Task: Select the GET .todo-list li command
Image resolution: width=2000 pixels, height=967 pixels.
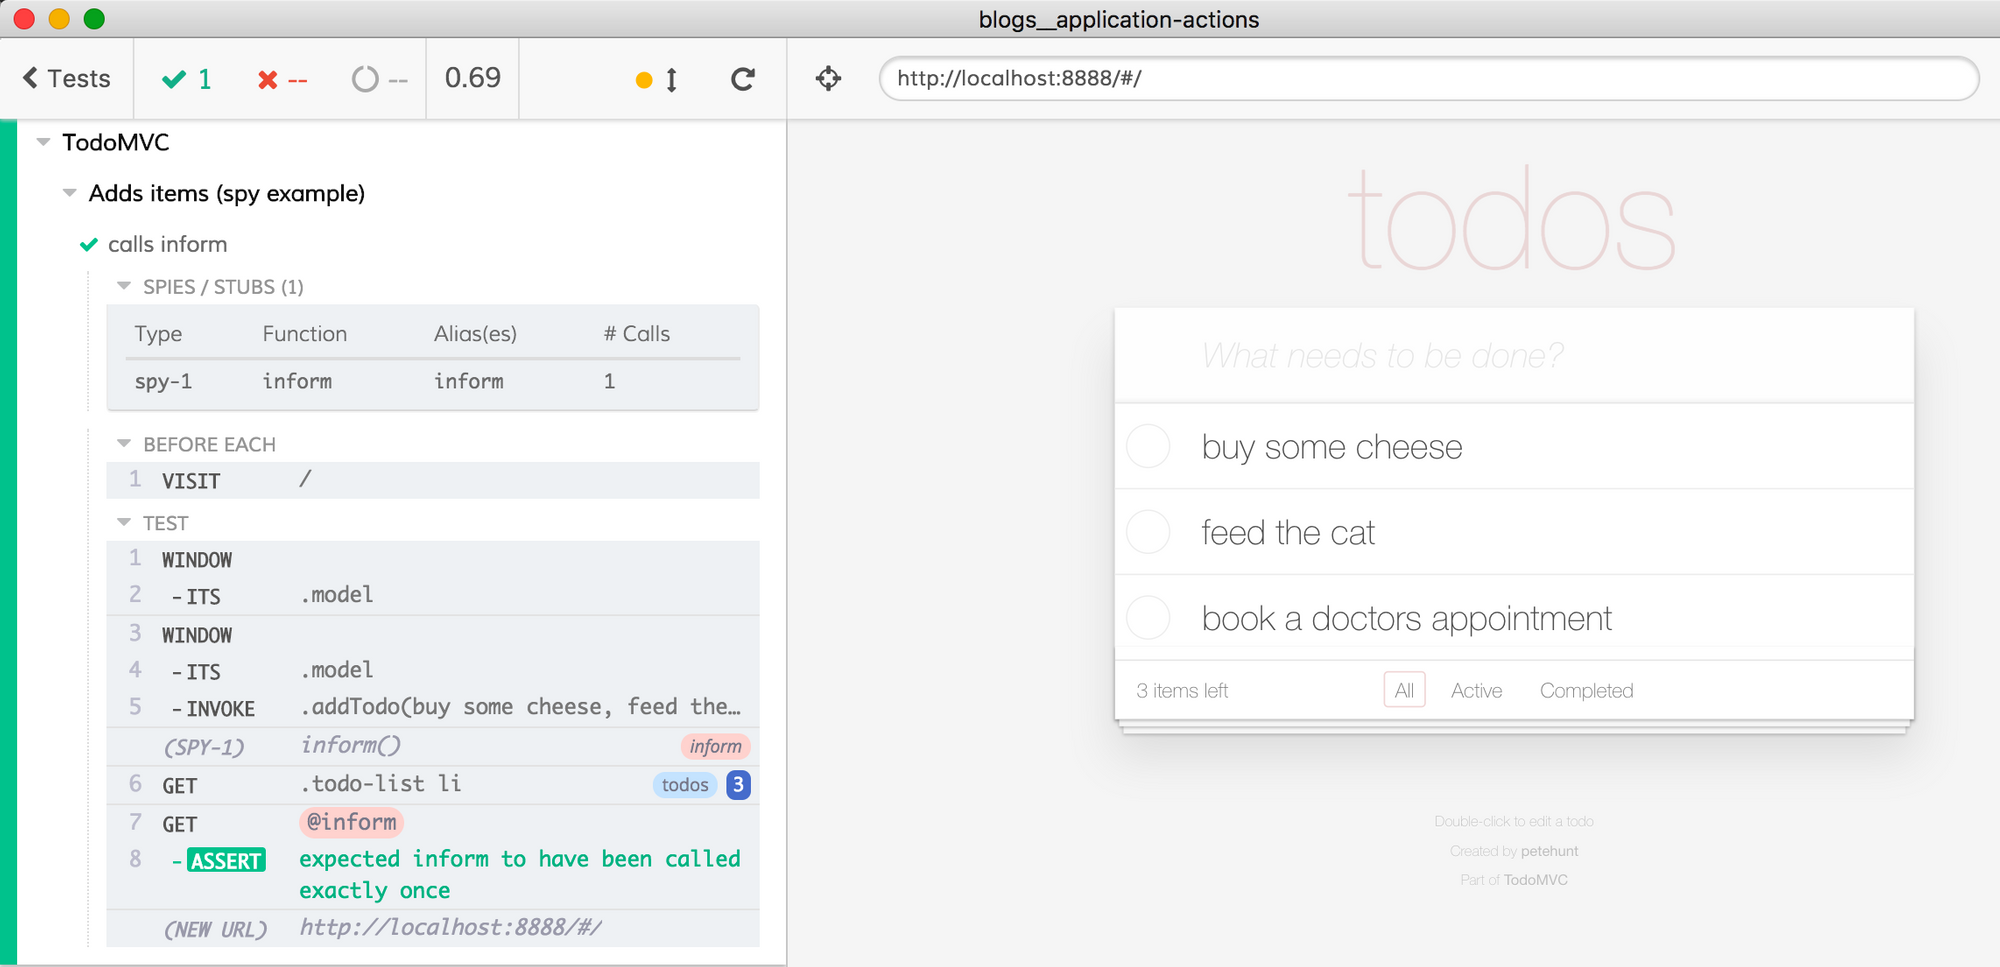Action: (x=433, y=785)
